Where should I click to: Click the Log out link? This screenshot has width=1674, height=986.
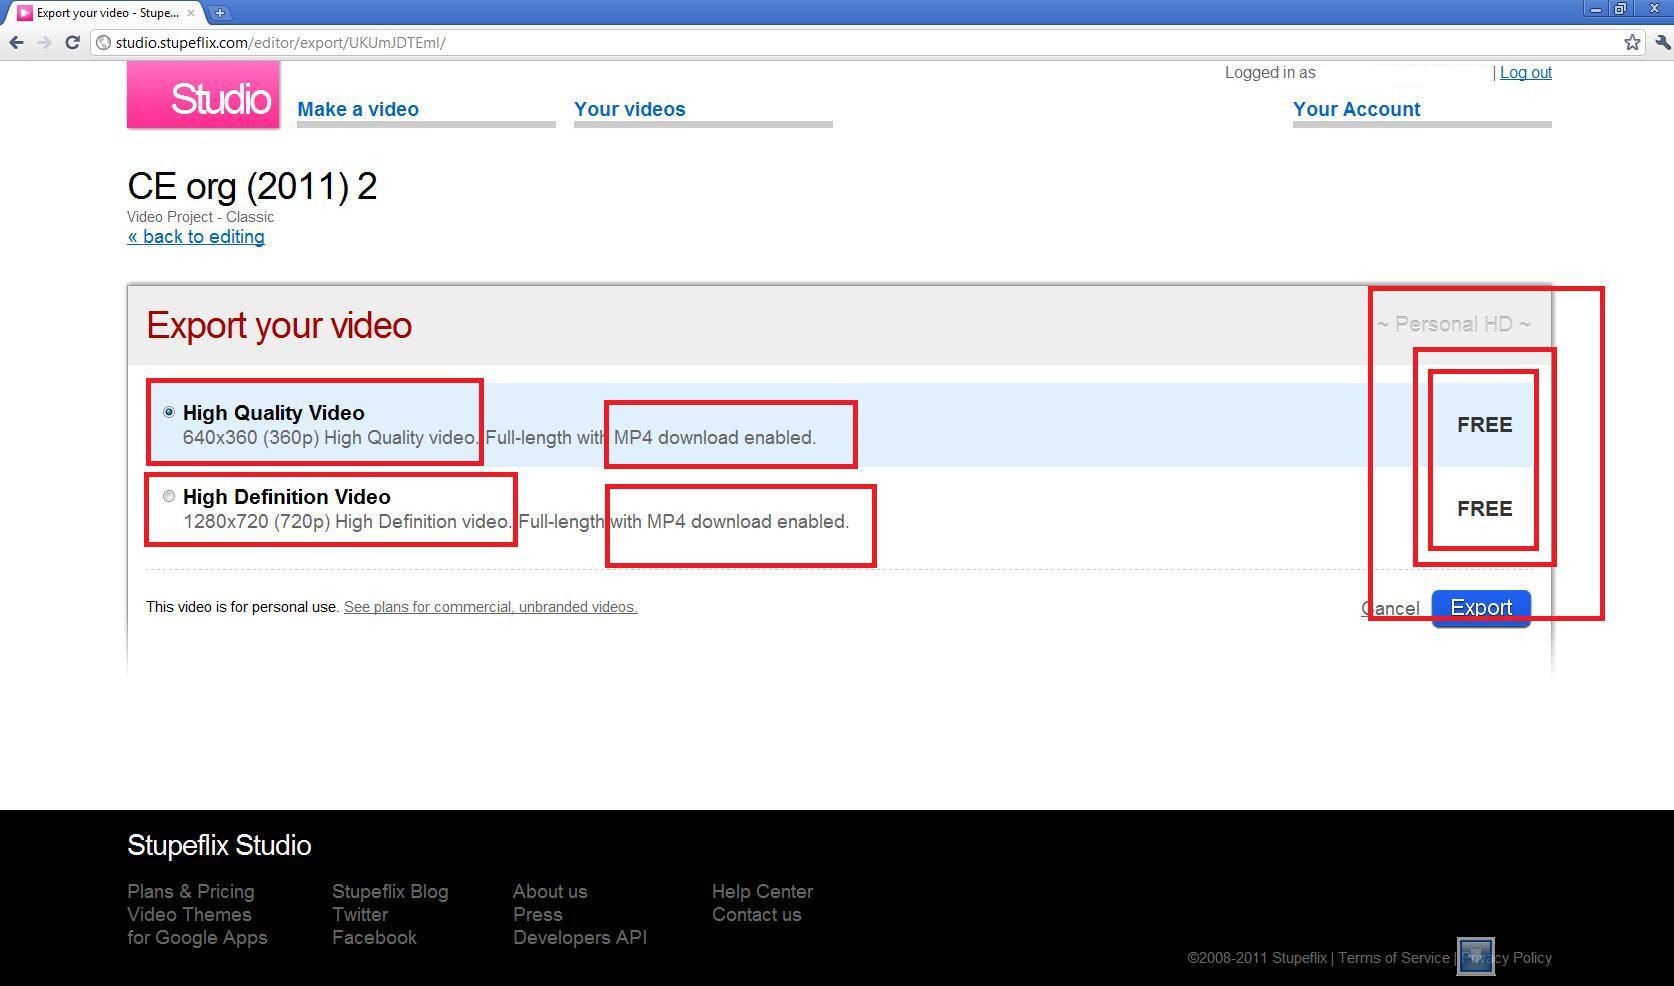pyautogui.click(x=1526, y=72)
